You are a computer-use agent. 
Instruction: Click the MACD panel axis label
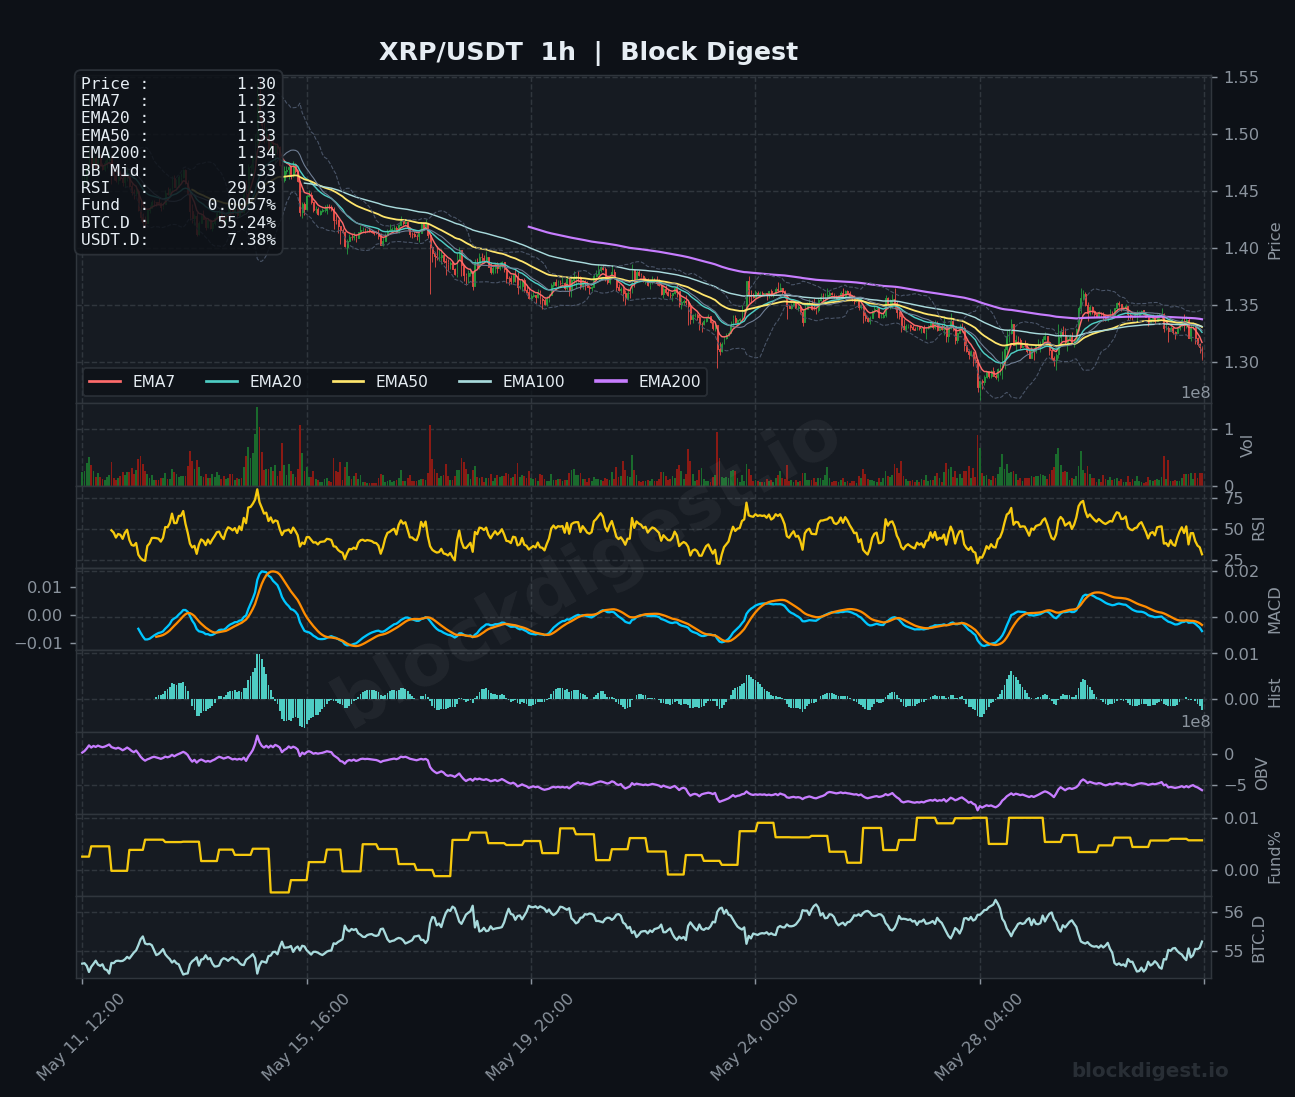(1274, 610)
